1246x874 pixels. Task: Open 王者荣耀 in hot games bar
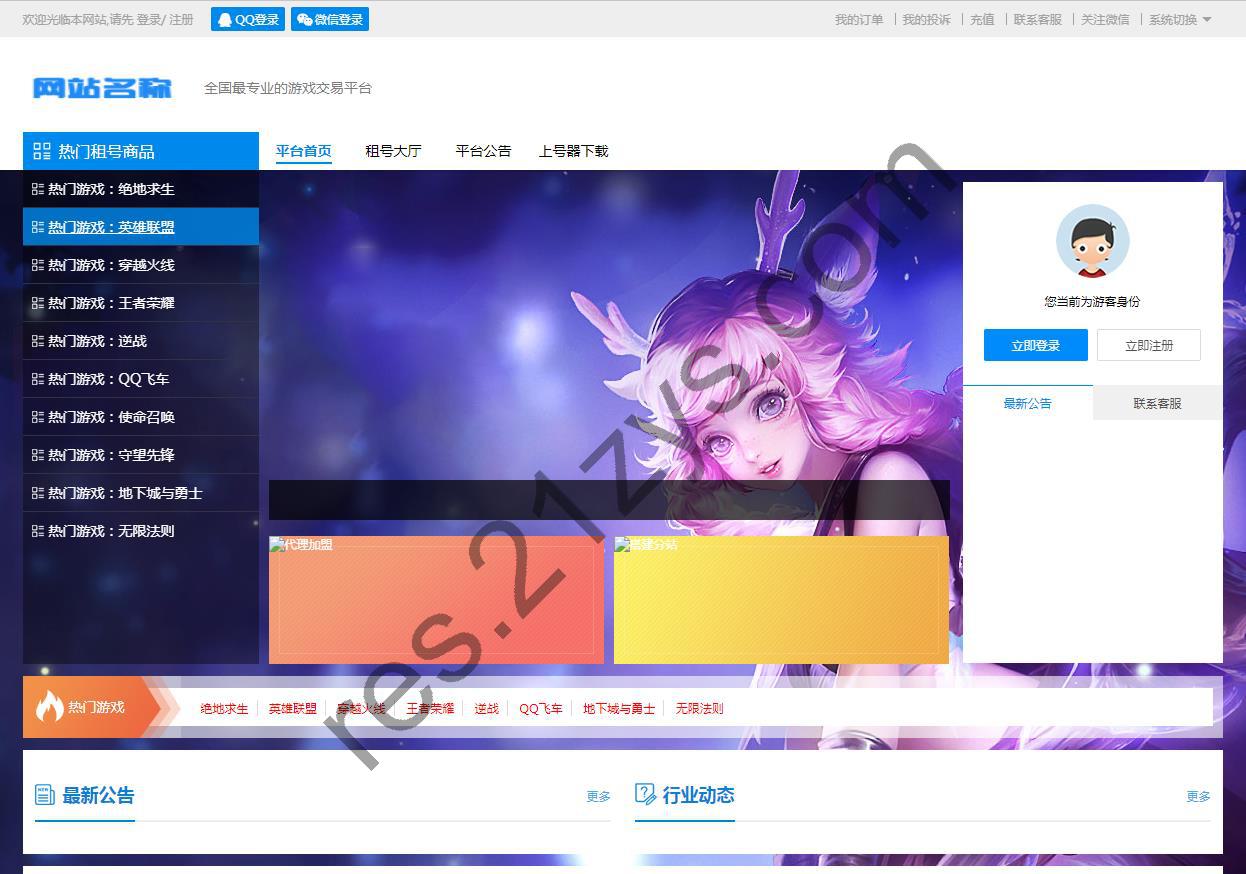click(430, 708)
